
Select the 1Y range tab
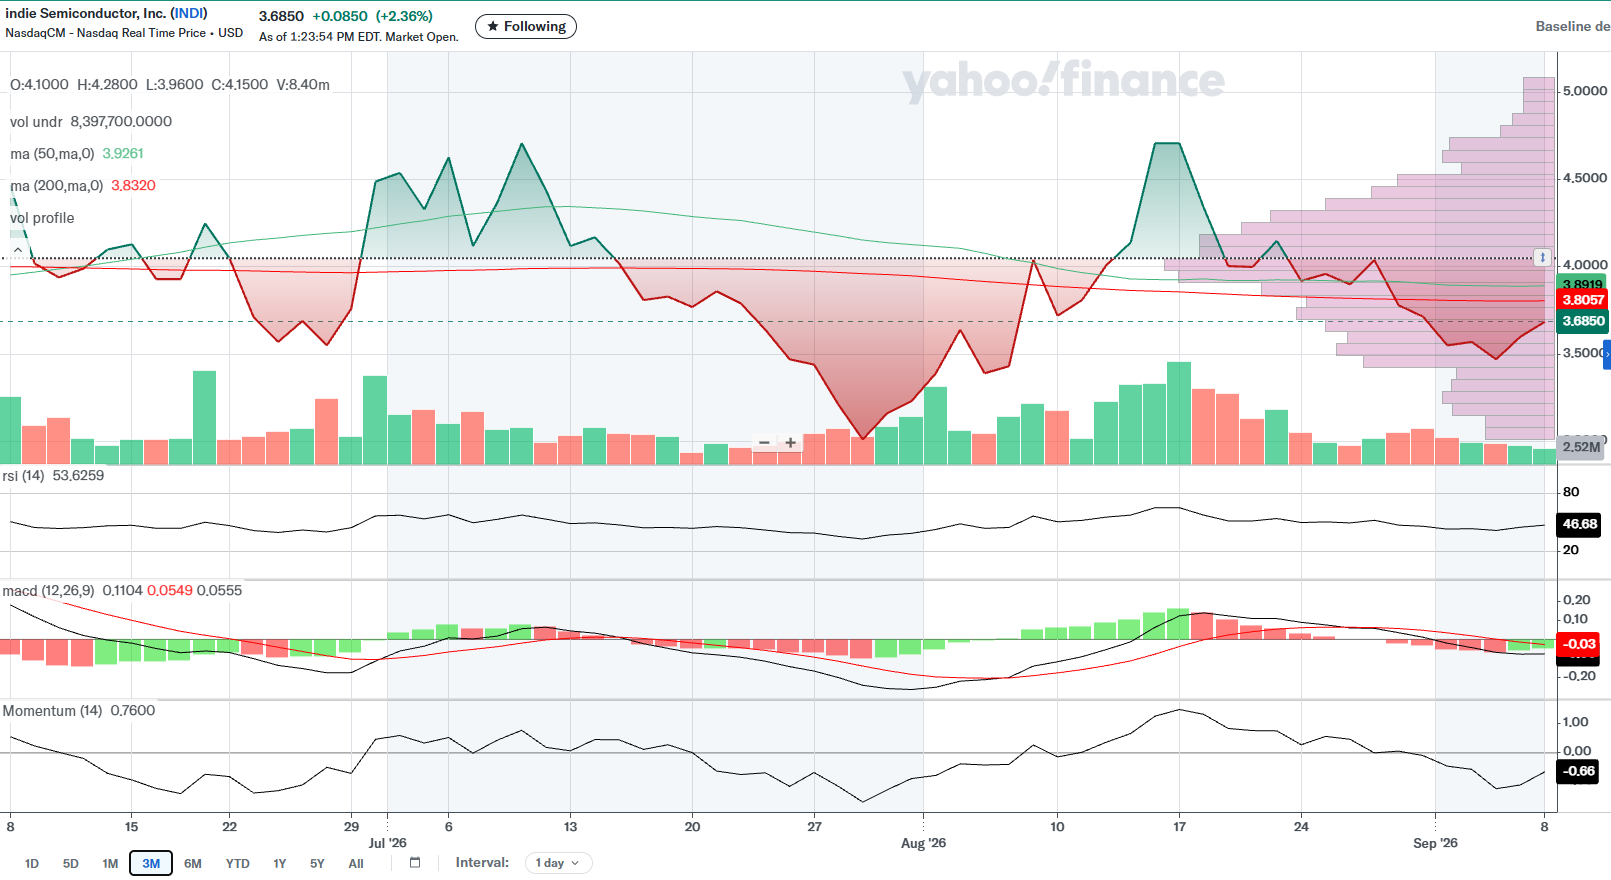280,864
